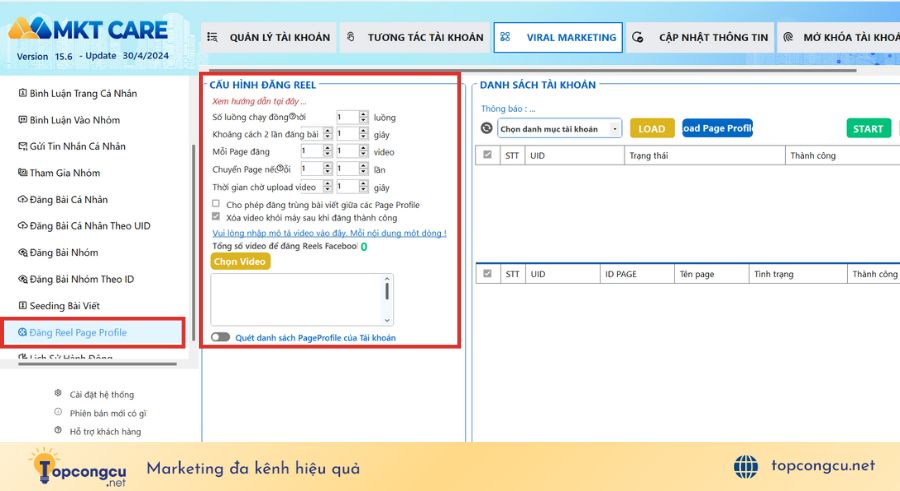Image resolution: width=900 pixels, height=491 pixels.
Task: Turn on Quét danh sách PageProfile toggle
Action: tap(220, 337)
